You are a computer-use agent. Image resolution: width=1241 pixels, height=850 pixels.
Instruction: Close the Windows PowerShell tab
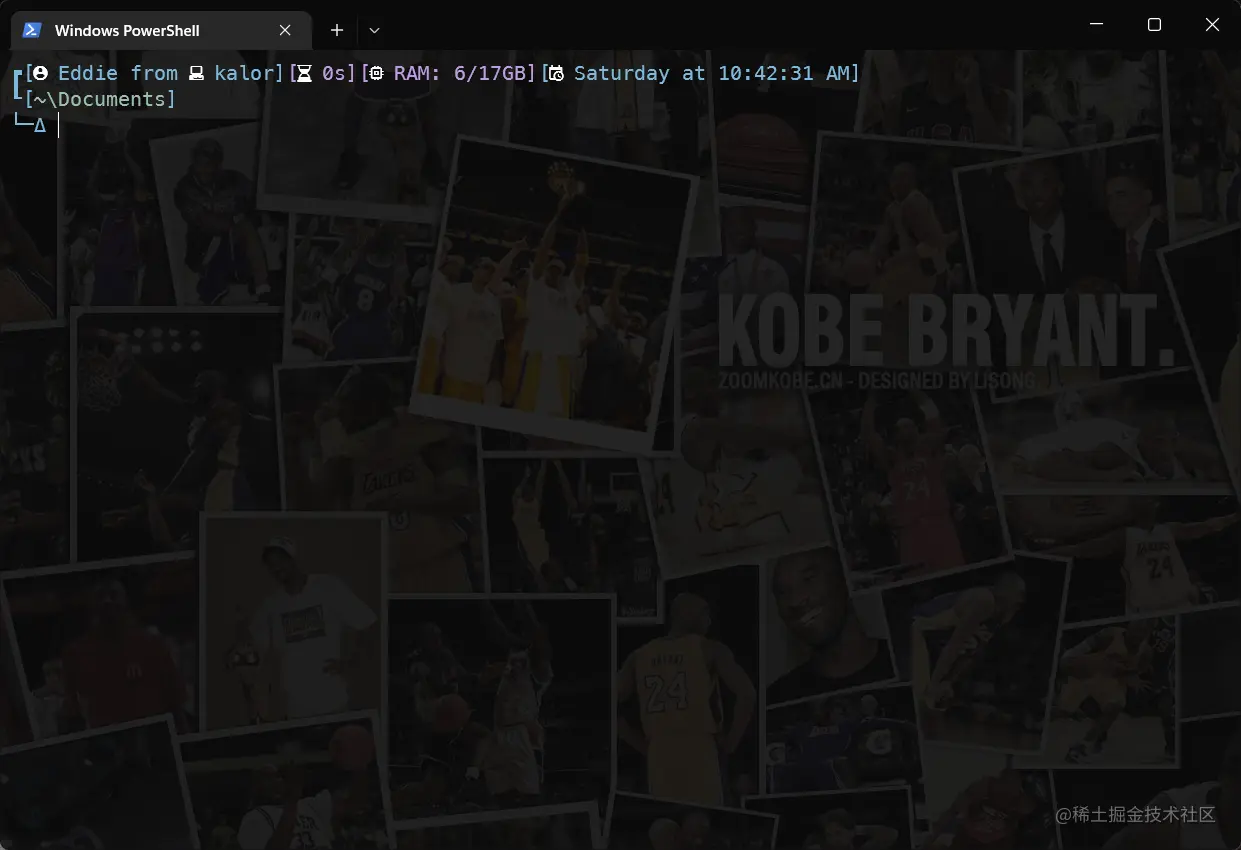[285, 30]
